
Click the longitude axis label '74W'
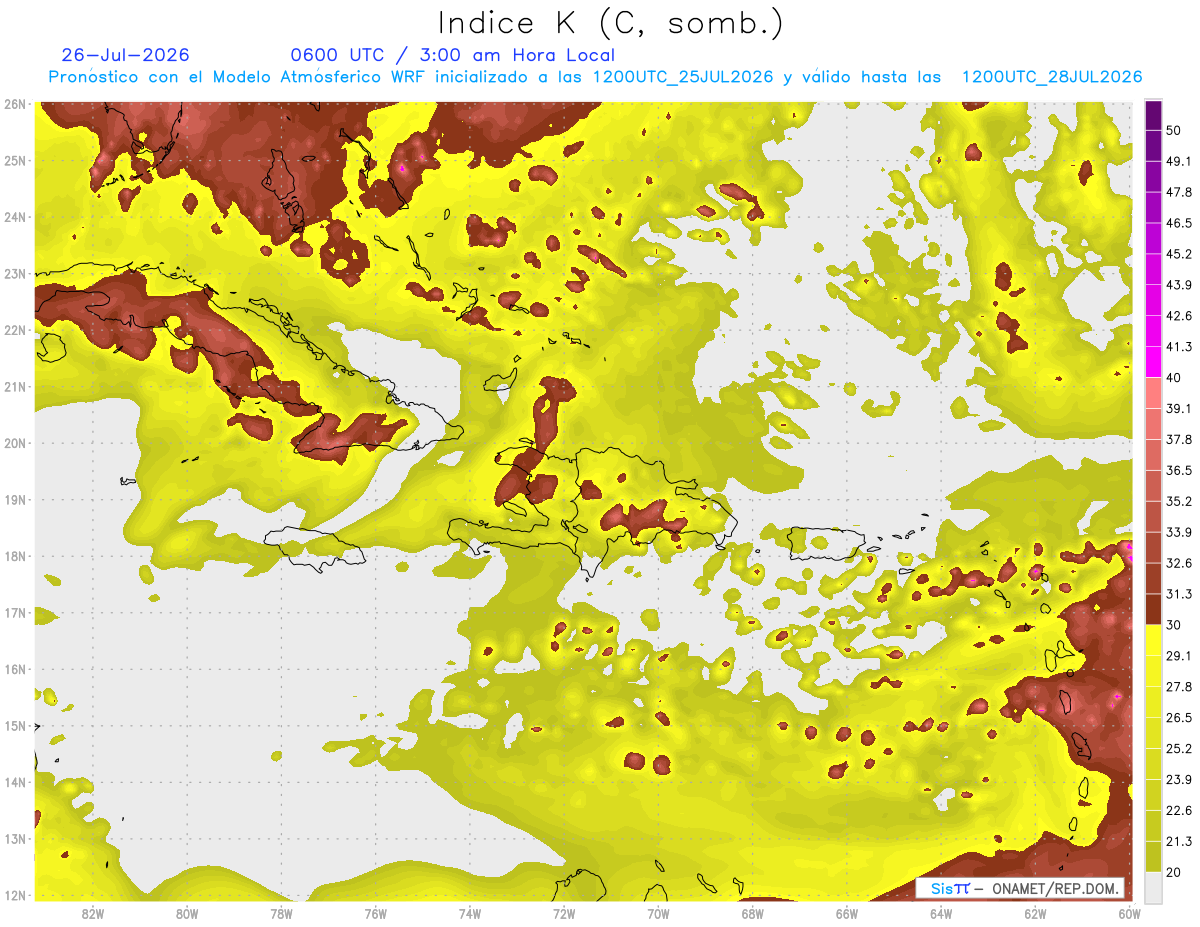[470, 913]
